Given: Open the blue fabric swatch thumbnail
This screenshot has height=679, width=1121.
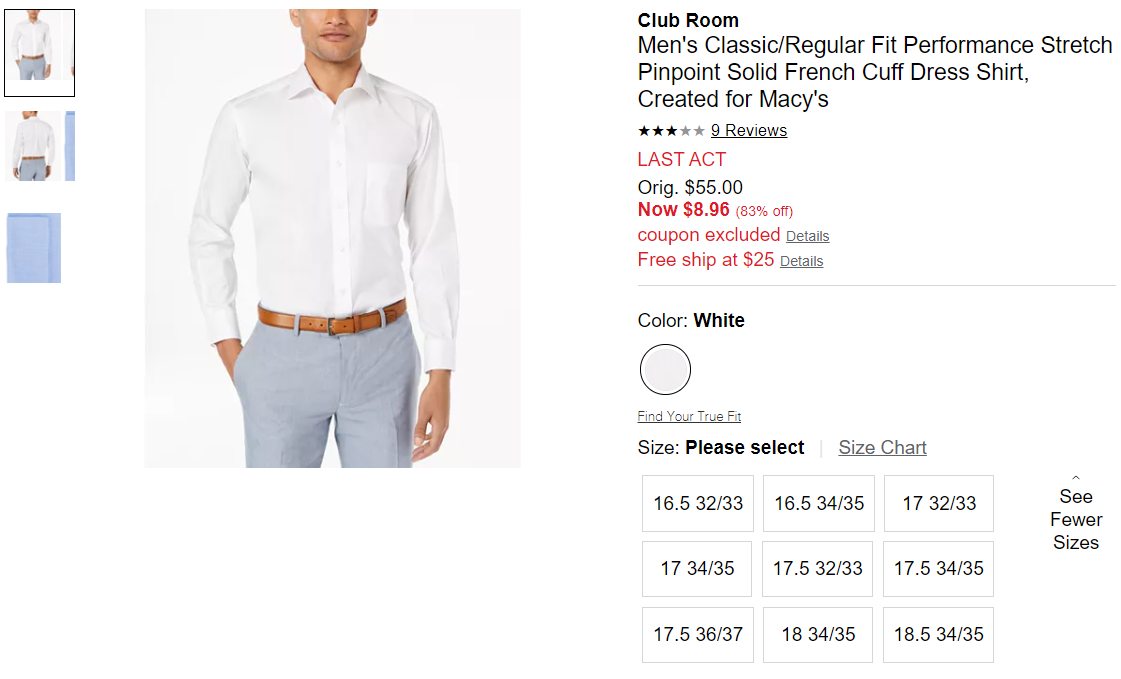Looking at the screenshot, I should point(34,248).
